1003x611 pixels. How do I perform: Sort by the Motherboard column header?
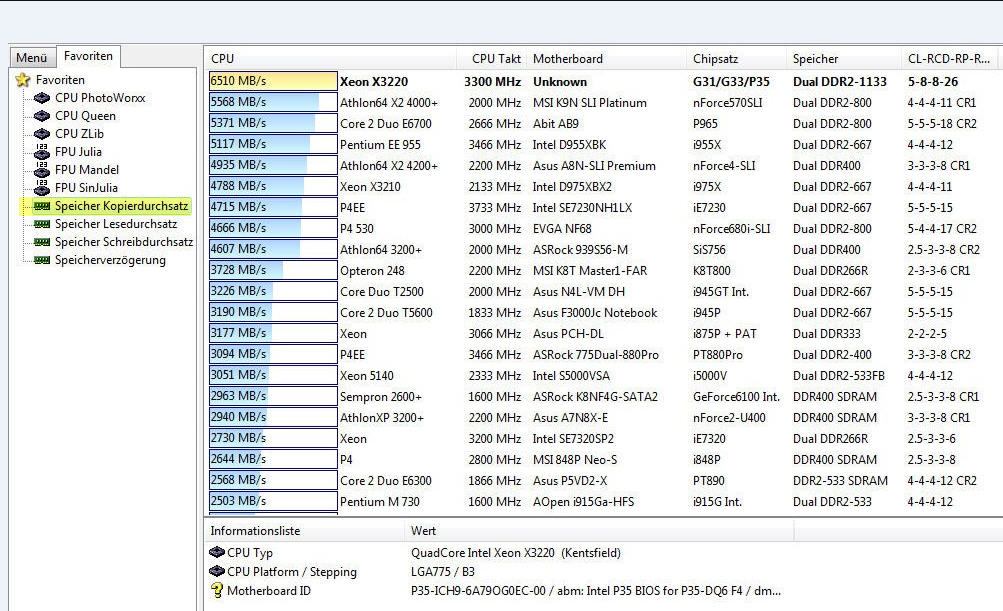point(606,58)
